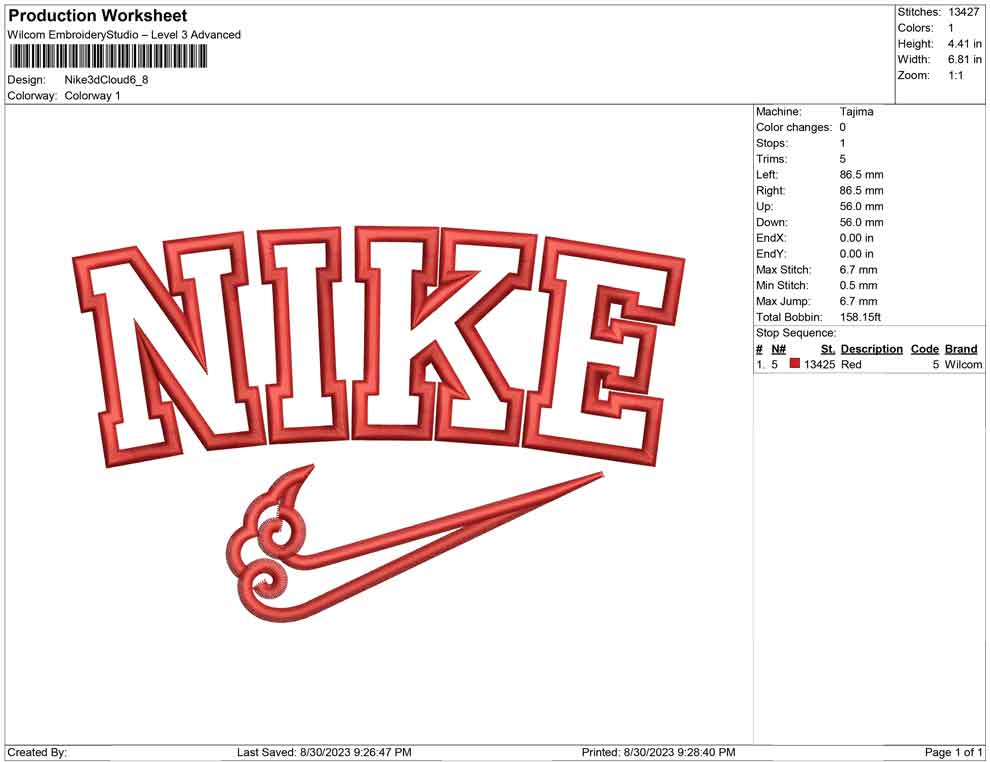
Task: Click the 'N#' column header
Action: pyautogui.click(x=778, y=348)
